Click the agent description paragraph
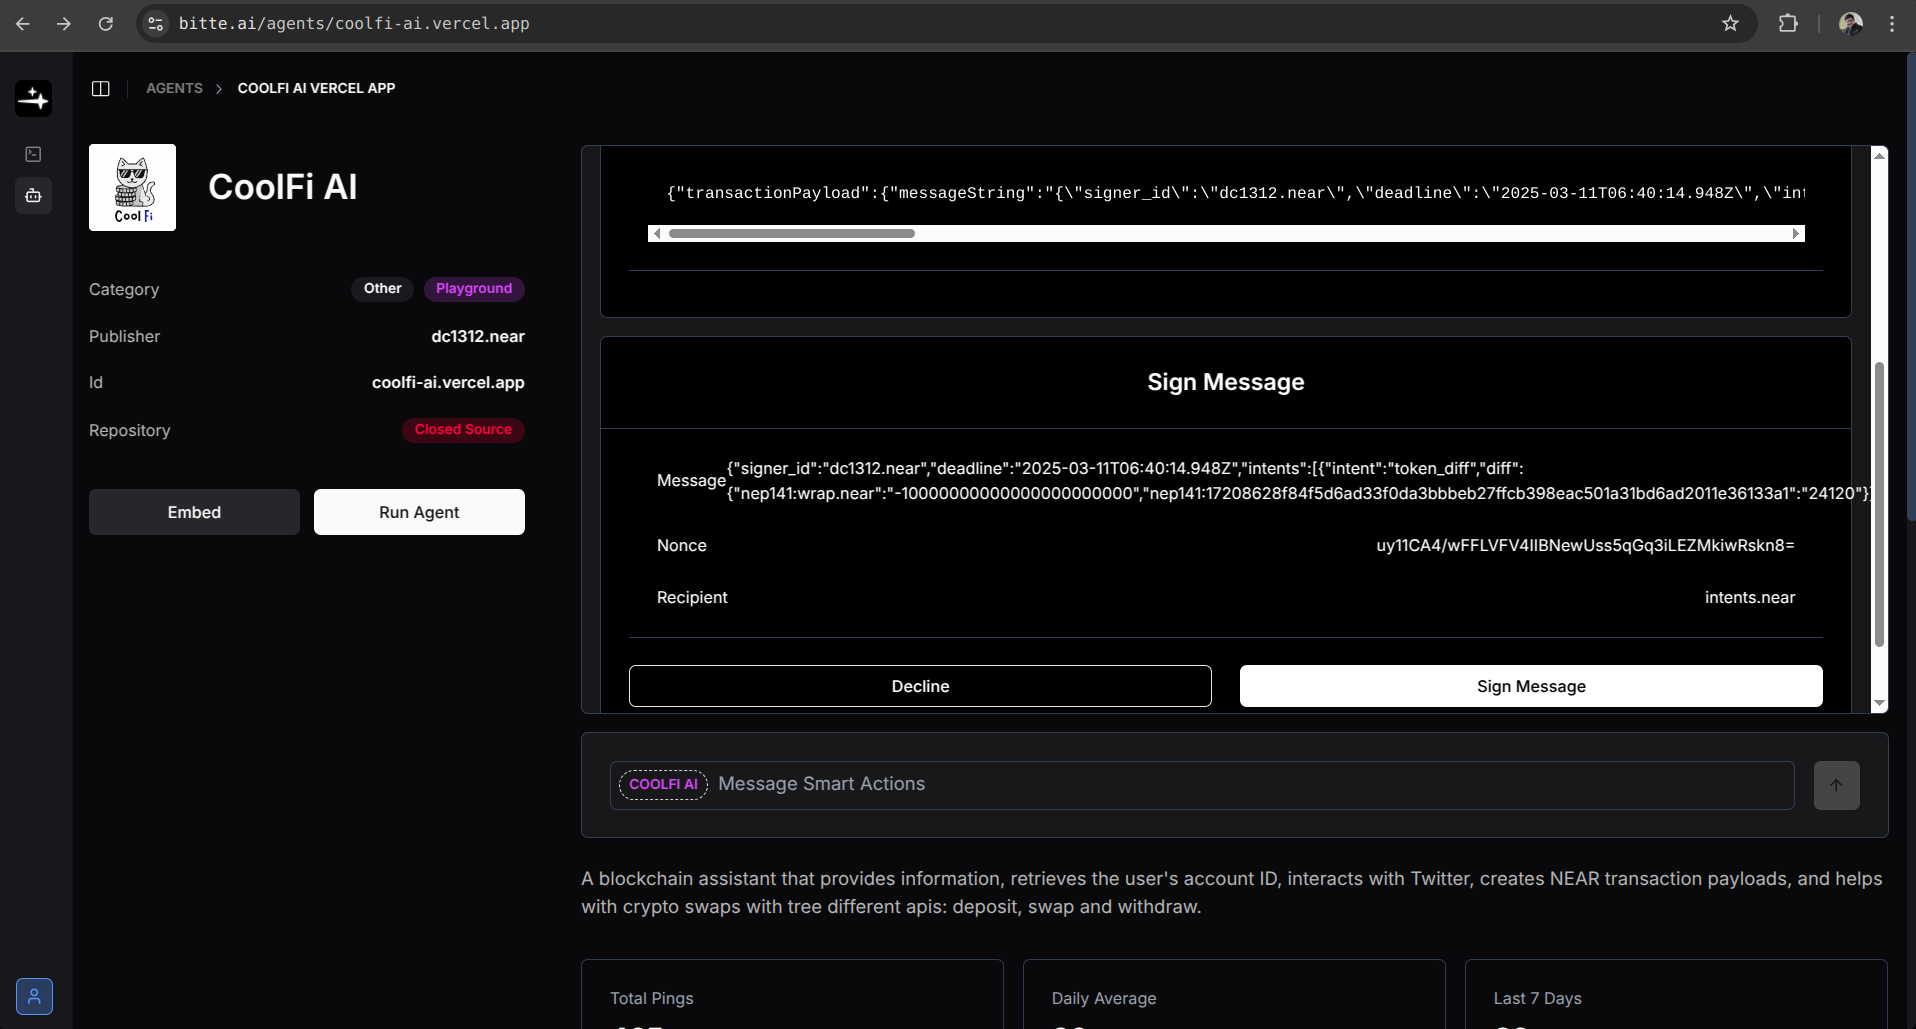This screenshot has width=1916, height=1029. click(x=1232, y=893)
